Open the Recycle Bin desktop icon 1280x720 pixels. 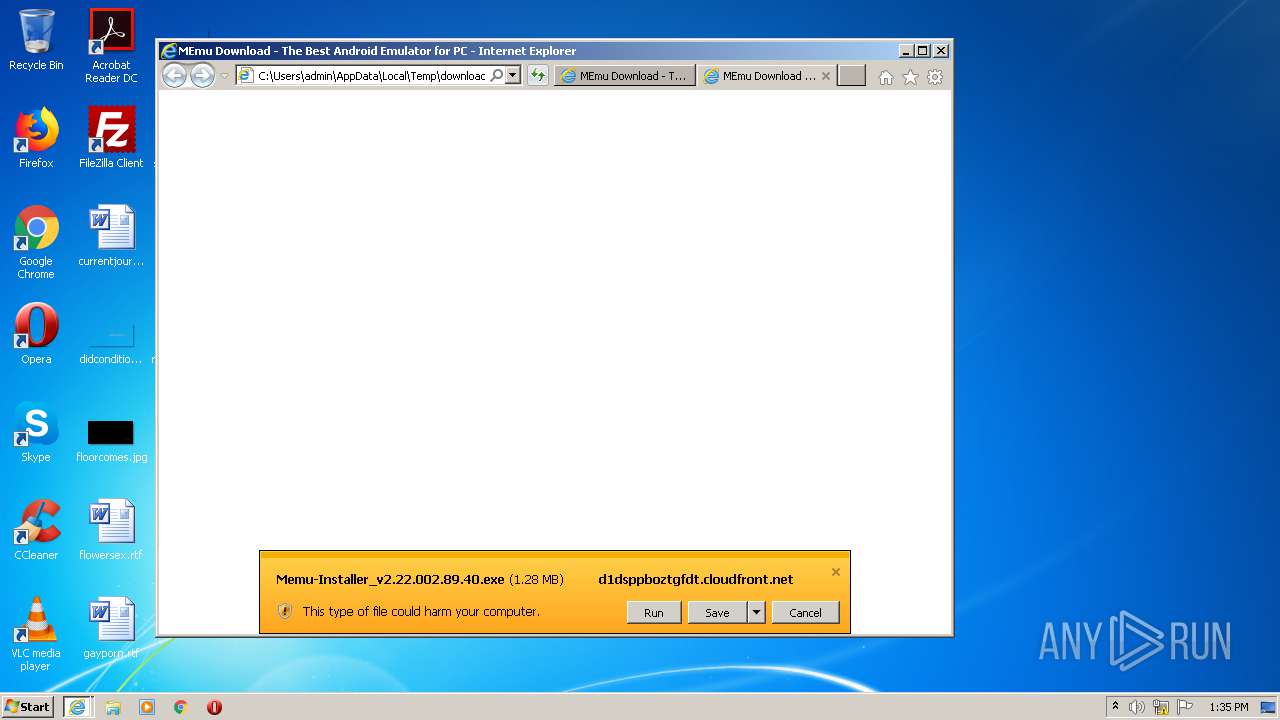(36, 40)
